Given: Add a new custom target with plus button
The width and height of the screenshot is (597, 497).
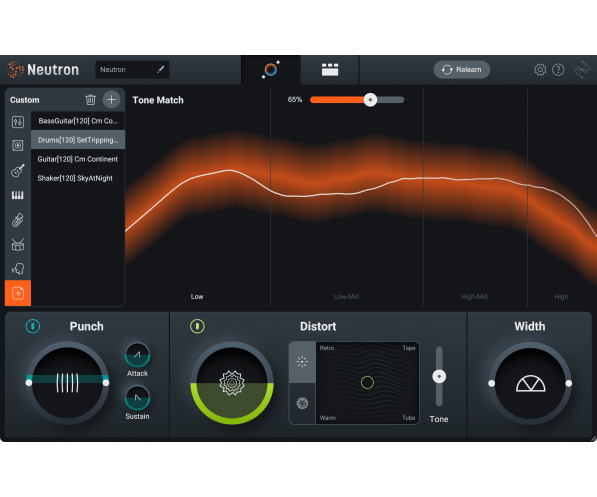Looking at the screenshot, I should 112,100.
